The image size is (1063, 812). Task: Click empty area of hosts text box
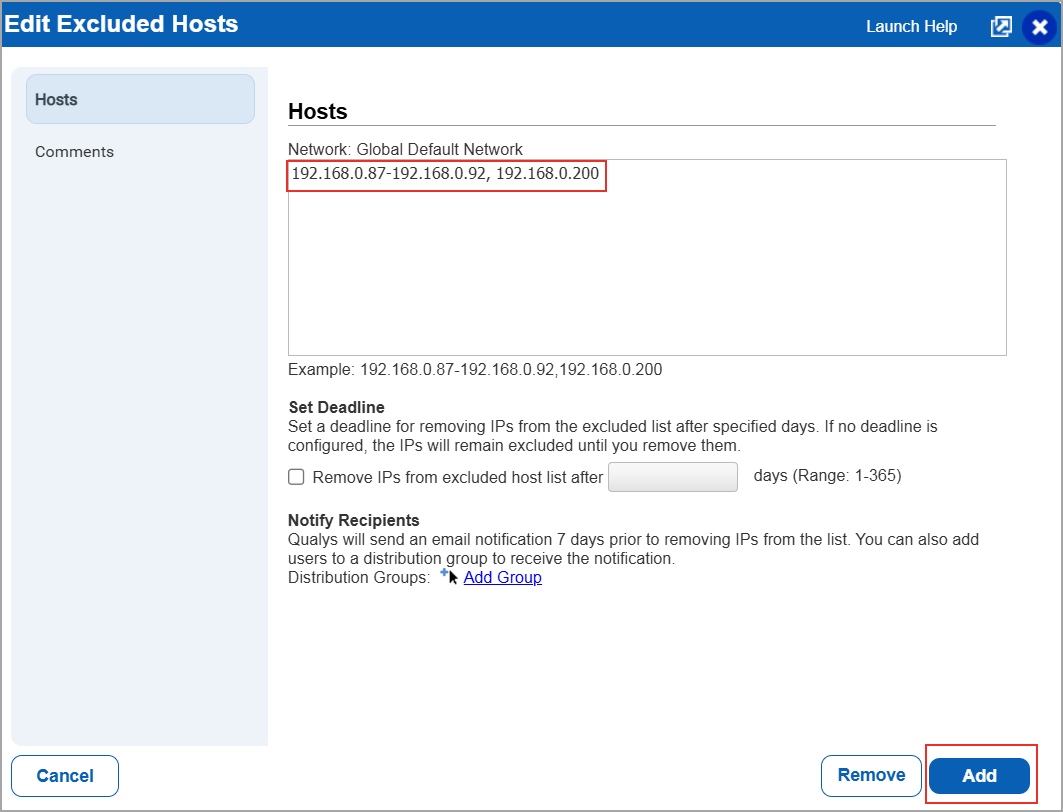(646, 280)
